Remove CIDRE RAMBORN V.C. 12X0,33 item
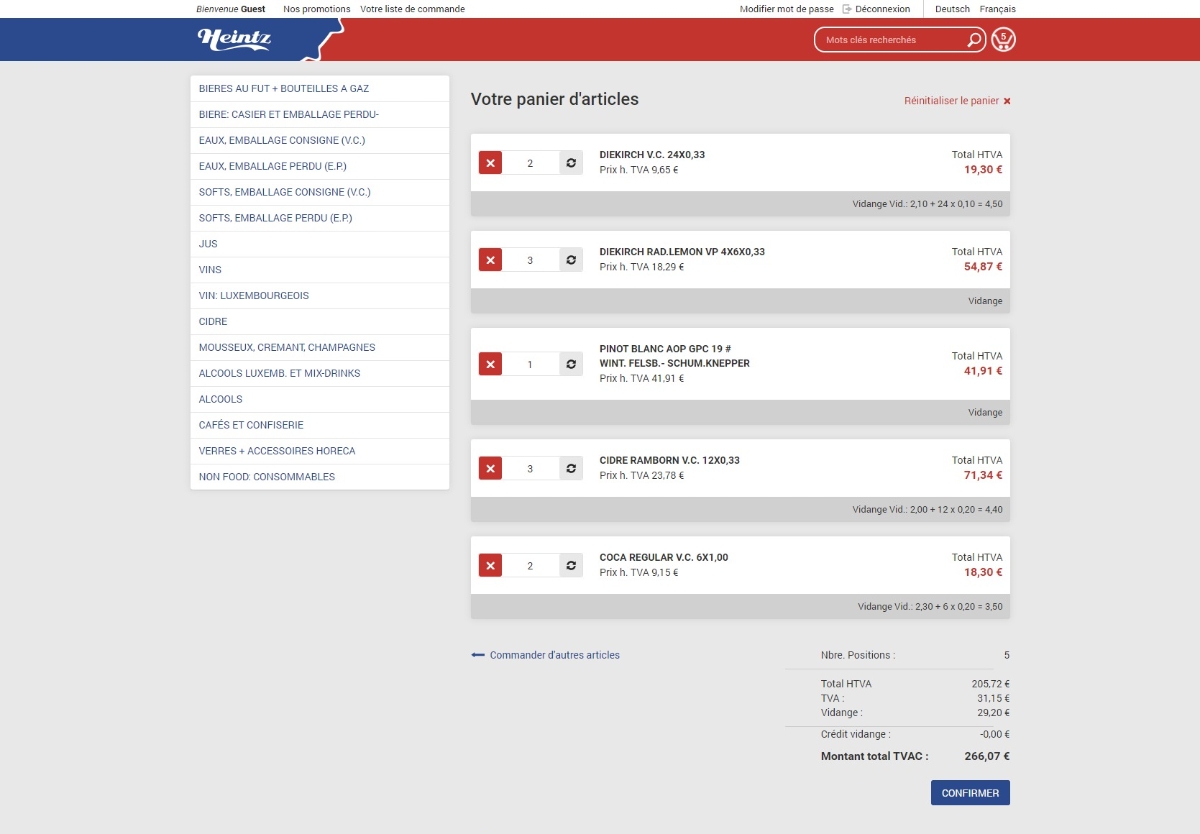 tap(490, 468)
